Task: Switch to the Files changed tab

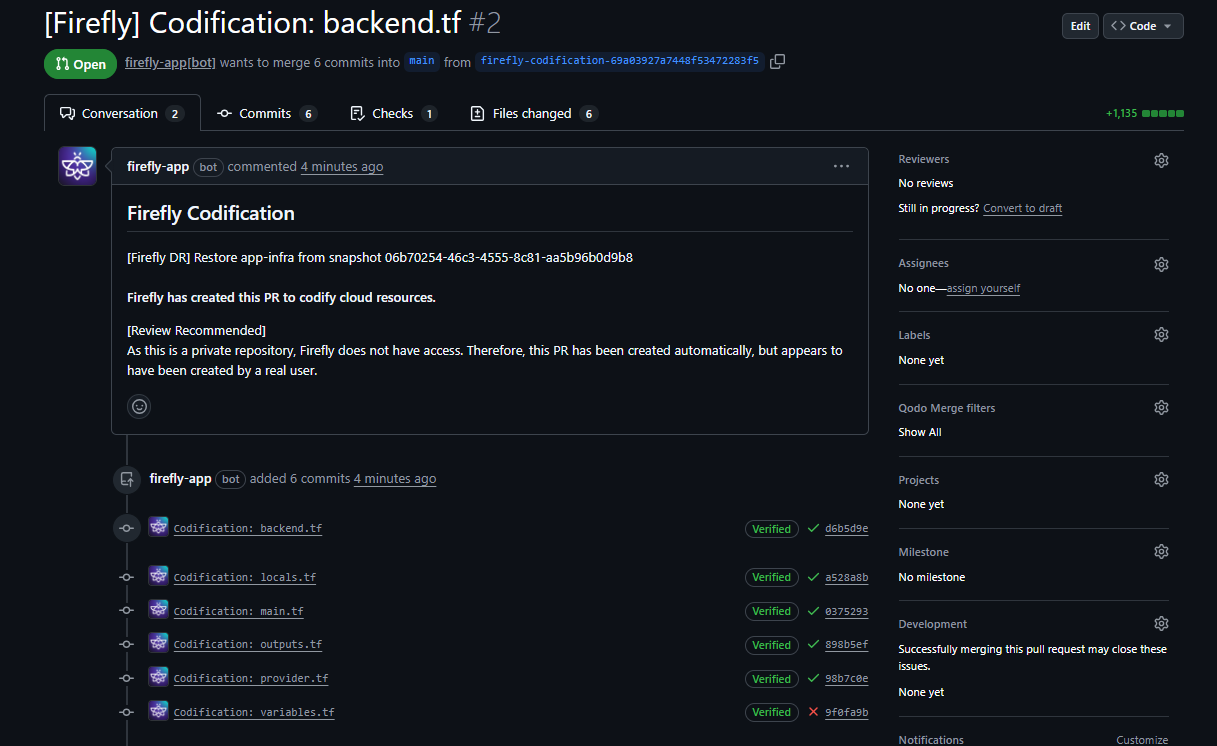Action: click(533, 113)
